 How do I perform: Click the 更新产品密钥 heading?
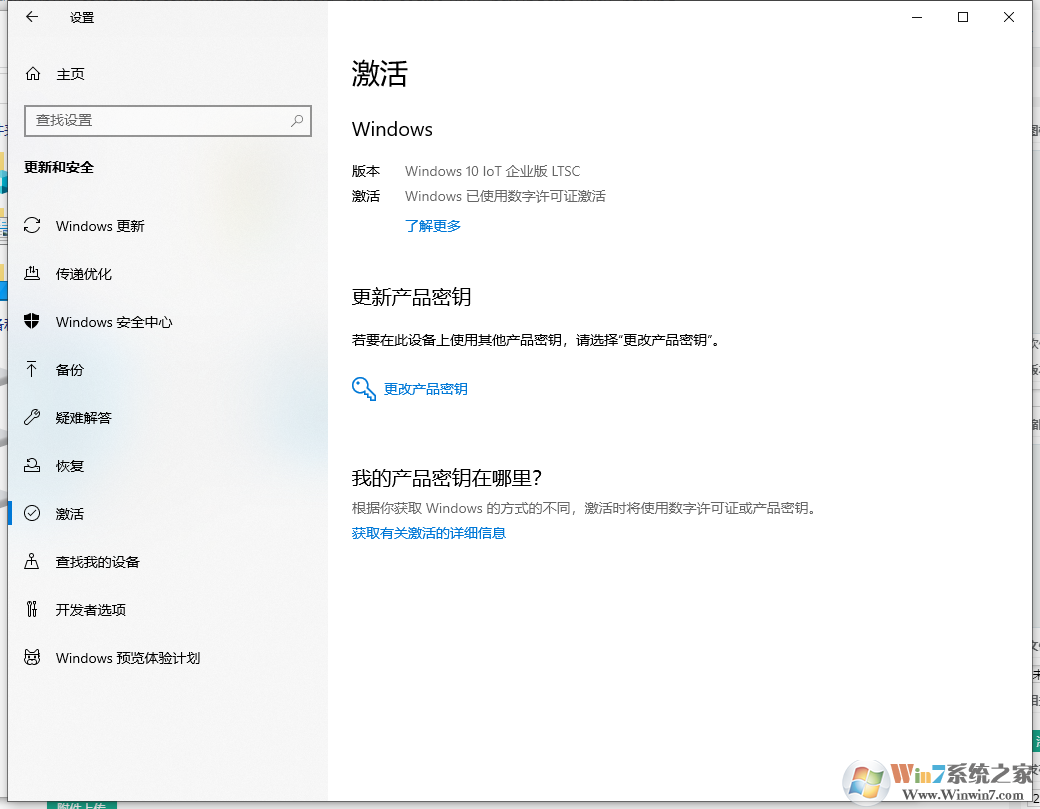coord(411,297)
